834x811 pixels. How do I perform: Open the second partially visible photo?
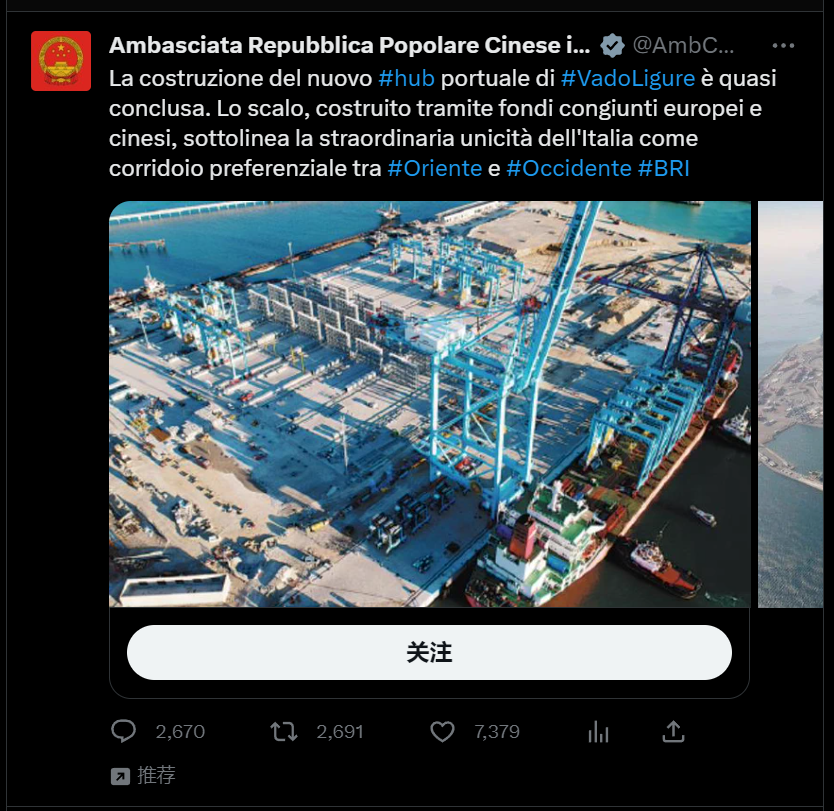[790, 404]
